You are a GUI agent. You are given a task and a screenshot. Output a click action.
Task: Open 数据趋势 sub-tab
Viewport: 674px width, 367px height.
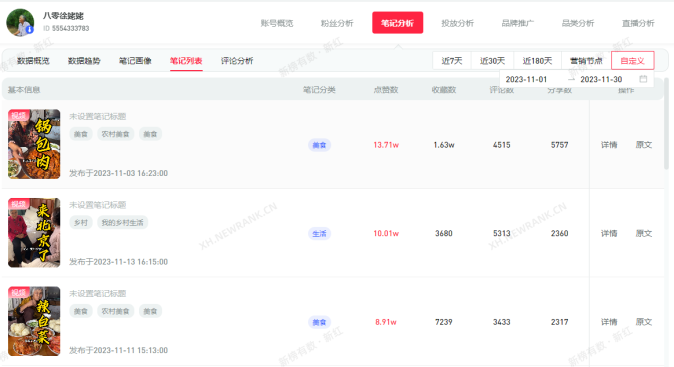[x=84, y=61]
